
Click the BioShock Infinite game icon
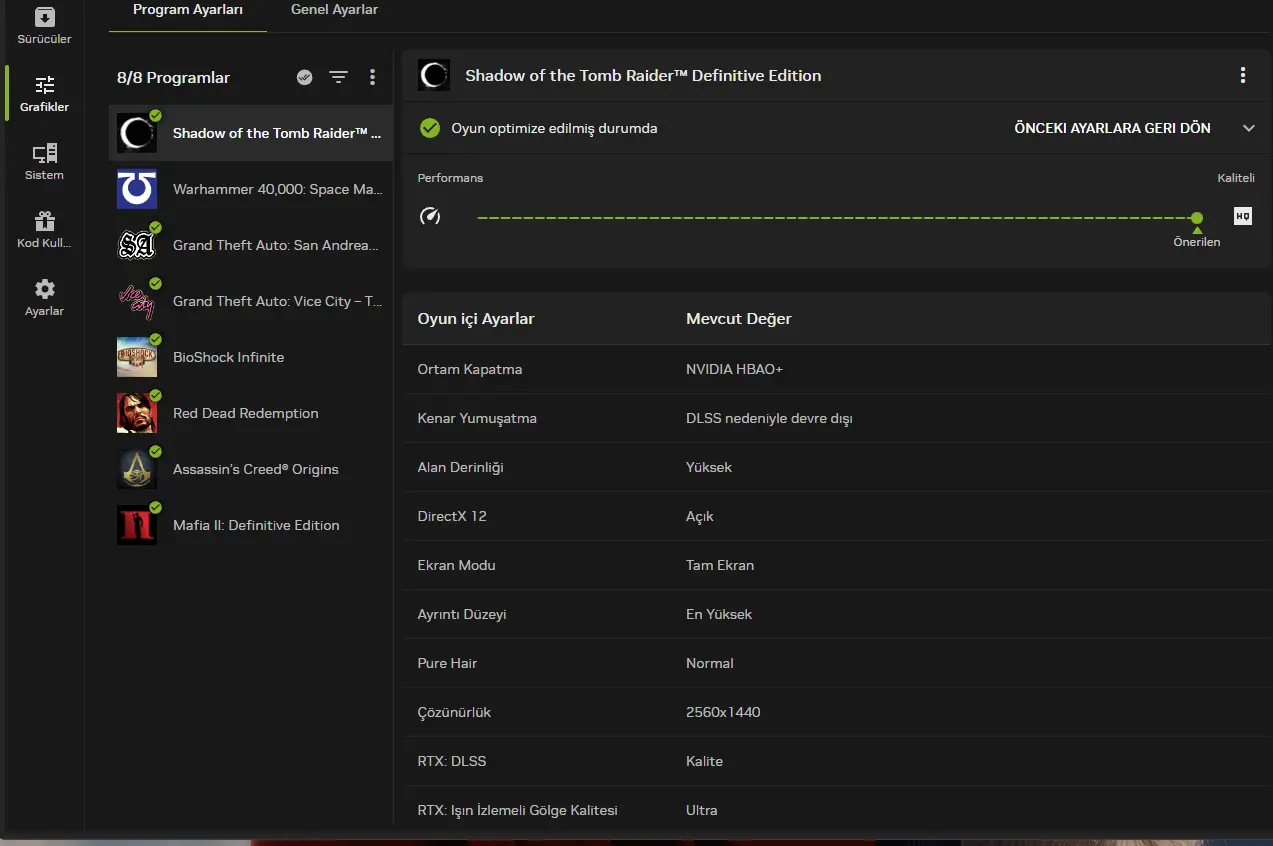(x=136, y=357)
